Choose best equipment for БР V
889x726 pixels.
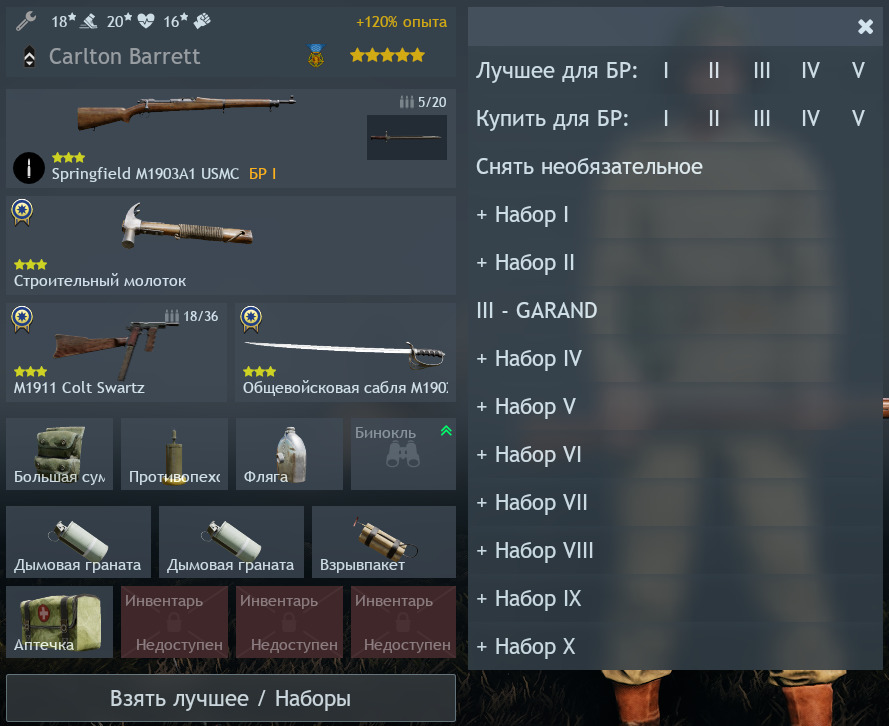858,71
